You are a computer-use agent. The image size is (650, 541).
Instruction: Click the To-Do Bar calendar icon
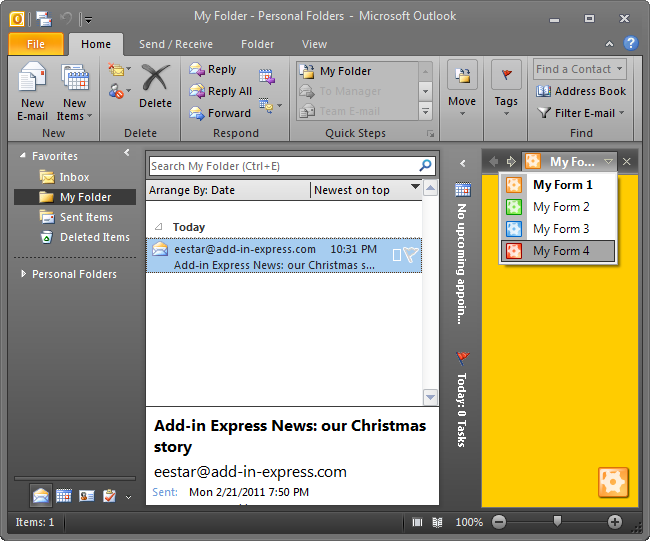click(x=463, y=190)
